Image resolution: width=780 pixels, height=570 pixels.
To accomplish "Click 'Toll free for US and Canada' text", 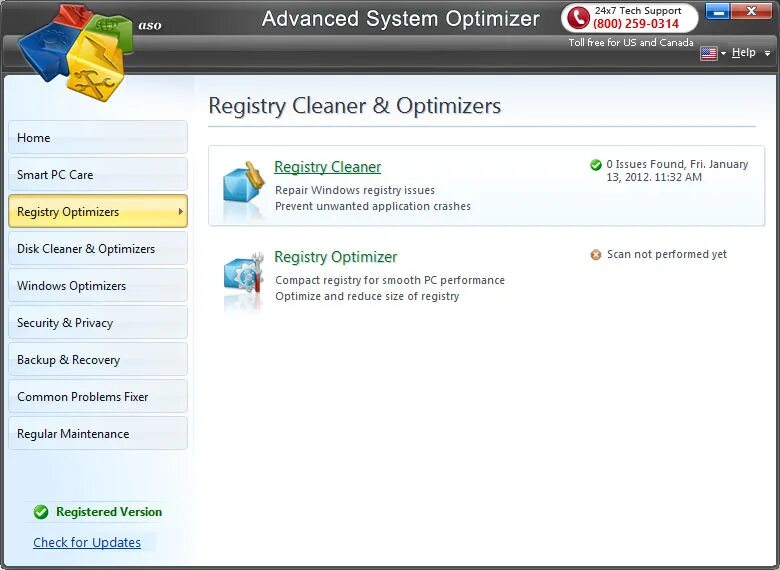I will pos(631,42).
